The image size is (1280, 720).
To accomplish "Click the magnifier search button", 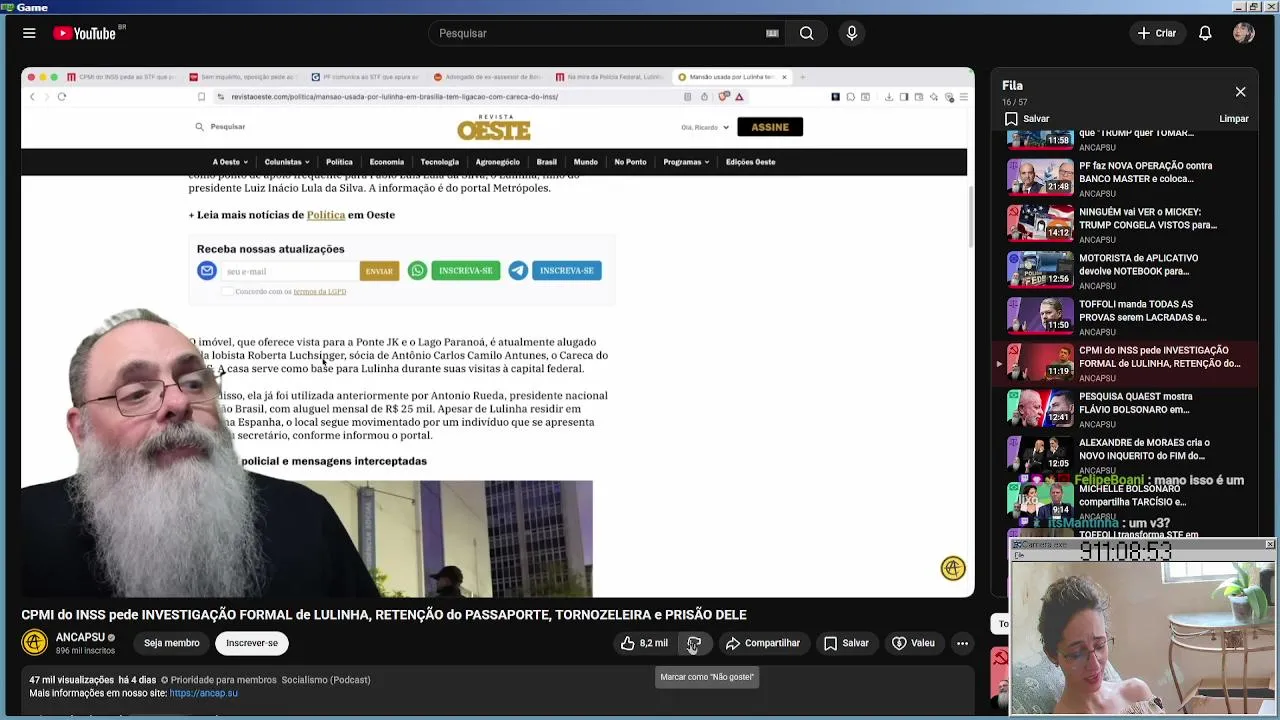I will tap(806, 33).
